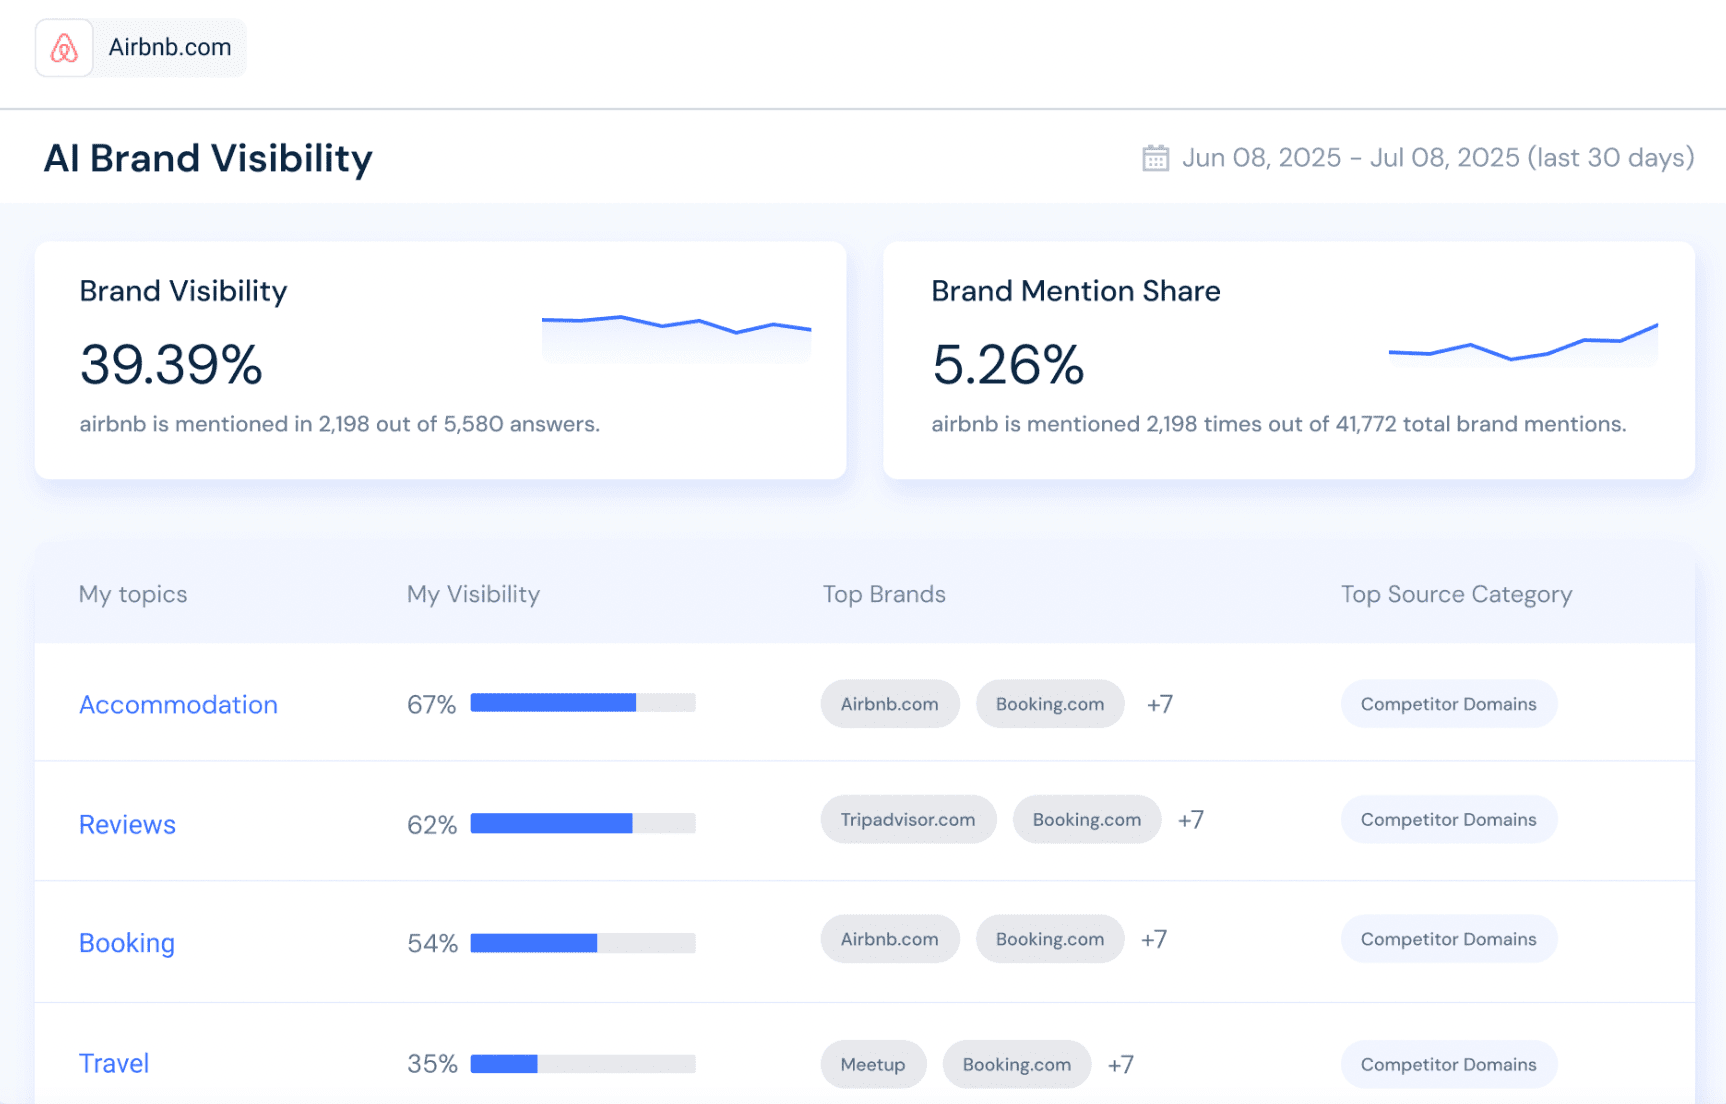
Task: Expand +7 more brands in Accommodation row
Action: point(1159,705)
